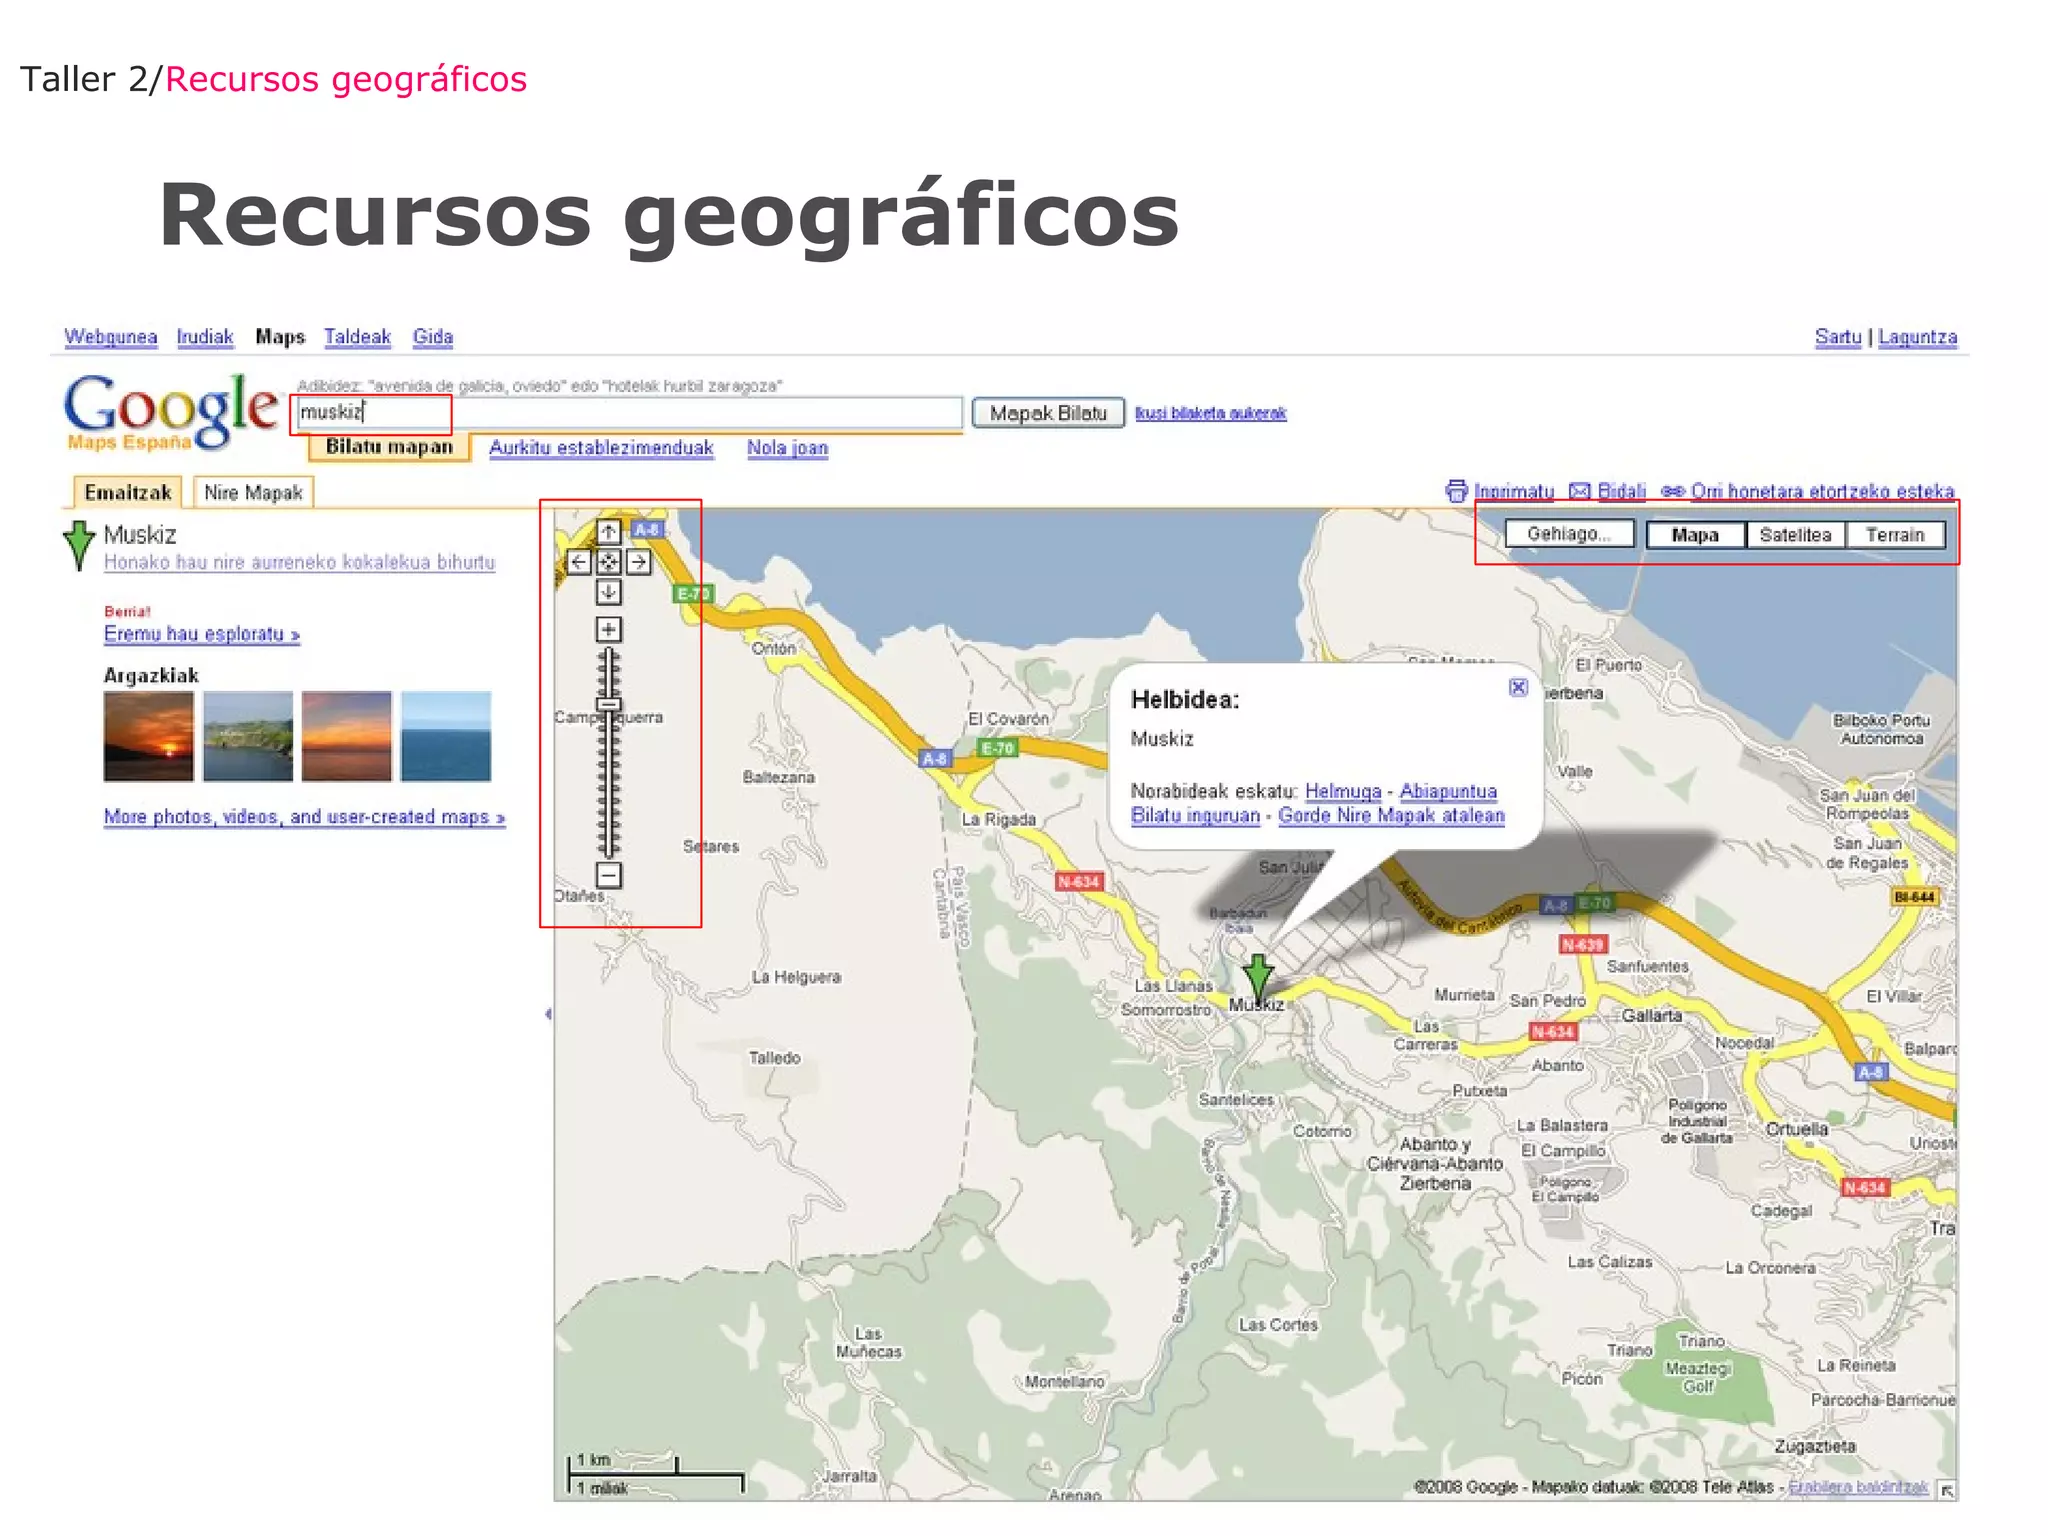
Task: Close the Helbidea info balloon
Action: click(1518, 687)
